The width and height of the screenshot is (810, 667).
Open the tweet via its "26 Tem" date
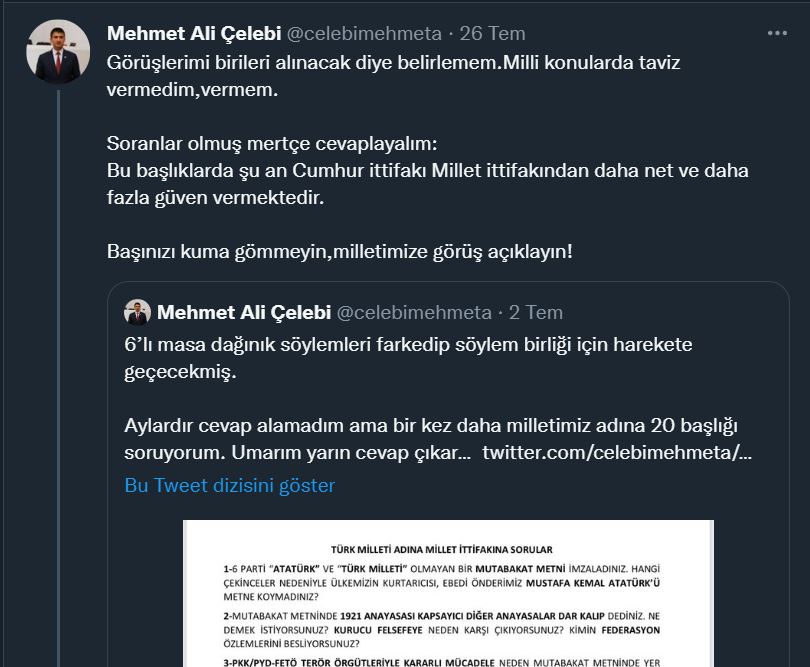487,33
